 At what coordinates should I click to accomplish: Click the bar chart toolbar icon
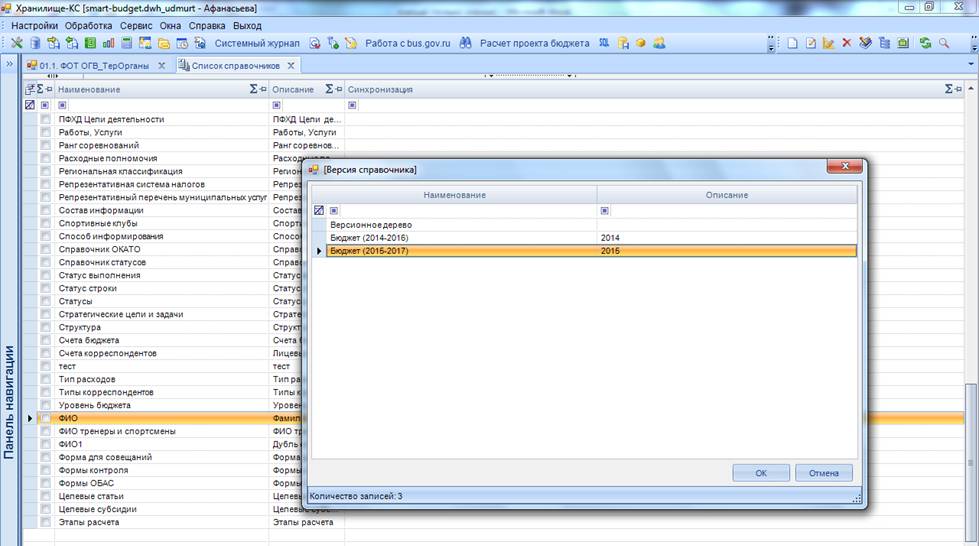coord(108,44)
